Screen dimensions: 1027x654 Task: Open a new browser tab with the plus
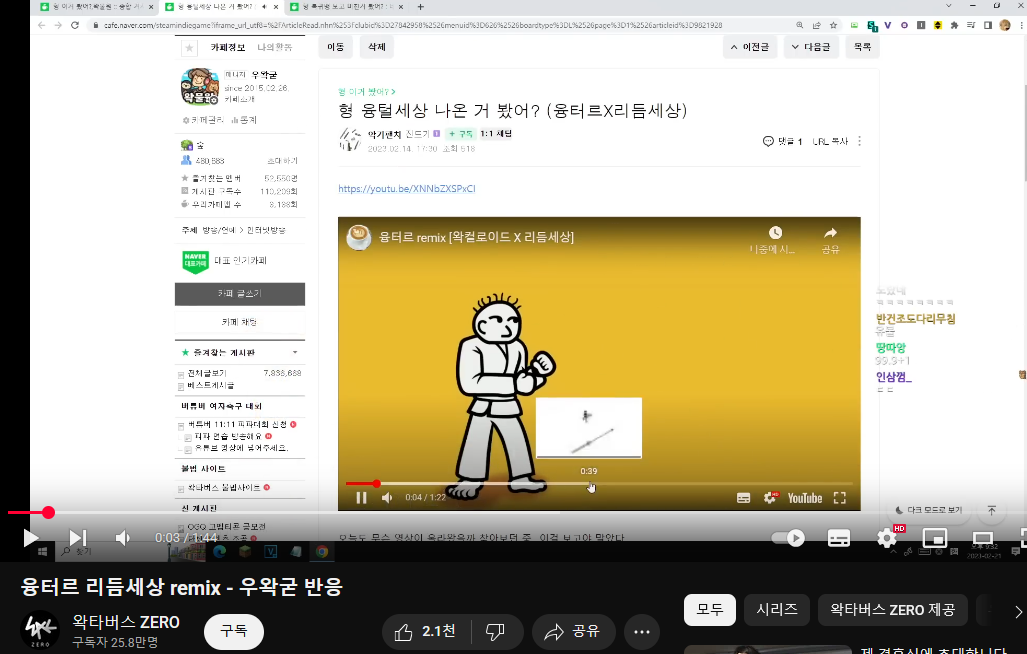420,7
